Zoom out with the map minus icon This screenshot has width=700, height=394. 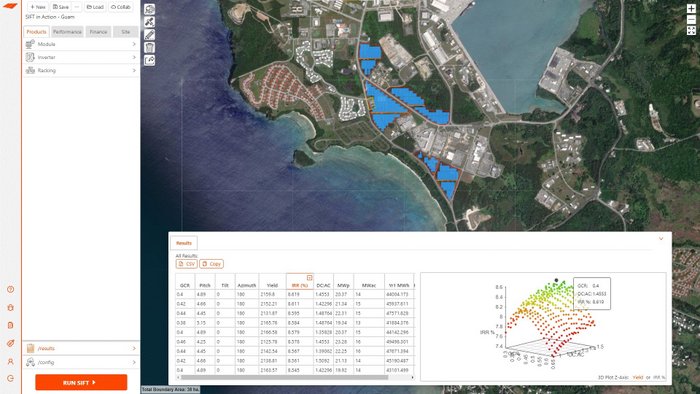[x=691, y=20]
